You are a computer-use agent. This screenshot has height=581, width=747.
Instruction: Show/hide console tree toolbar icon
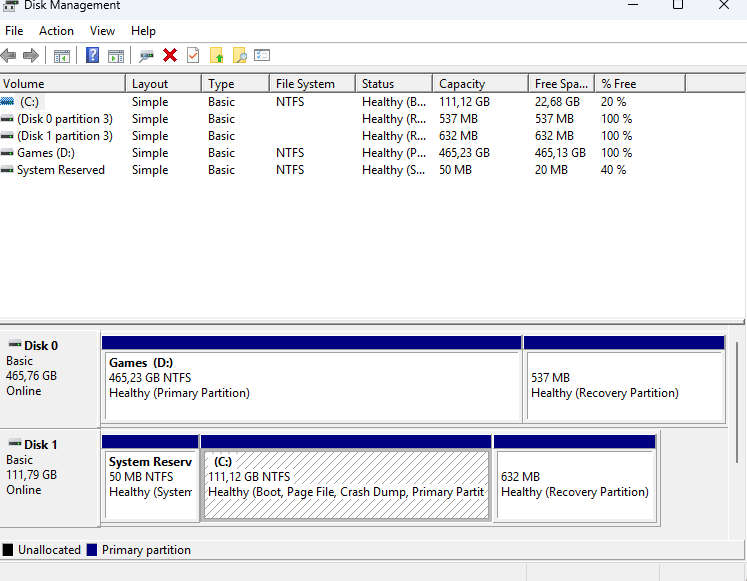pyautogui.click(x=61, y=56)
